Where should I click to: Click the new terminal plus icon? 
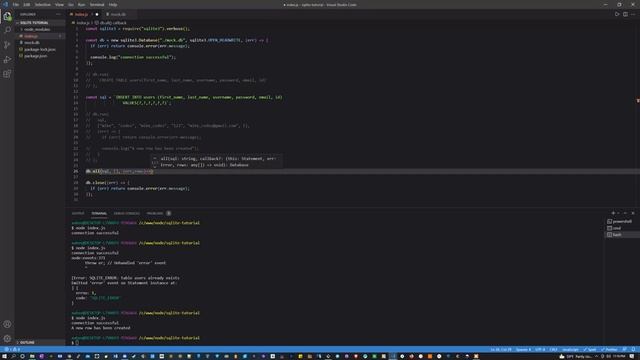coord(613,213)
